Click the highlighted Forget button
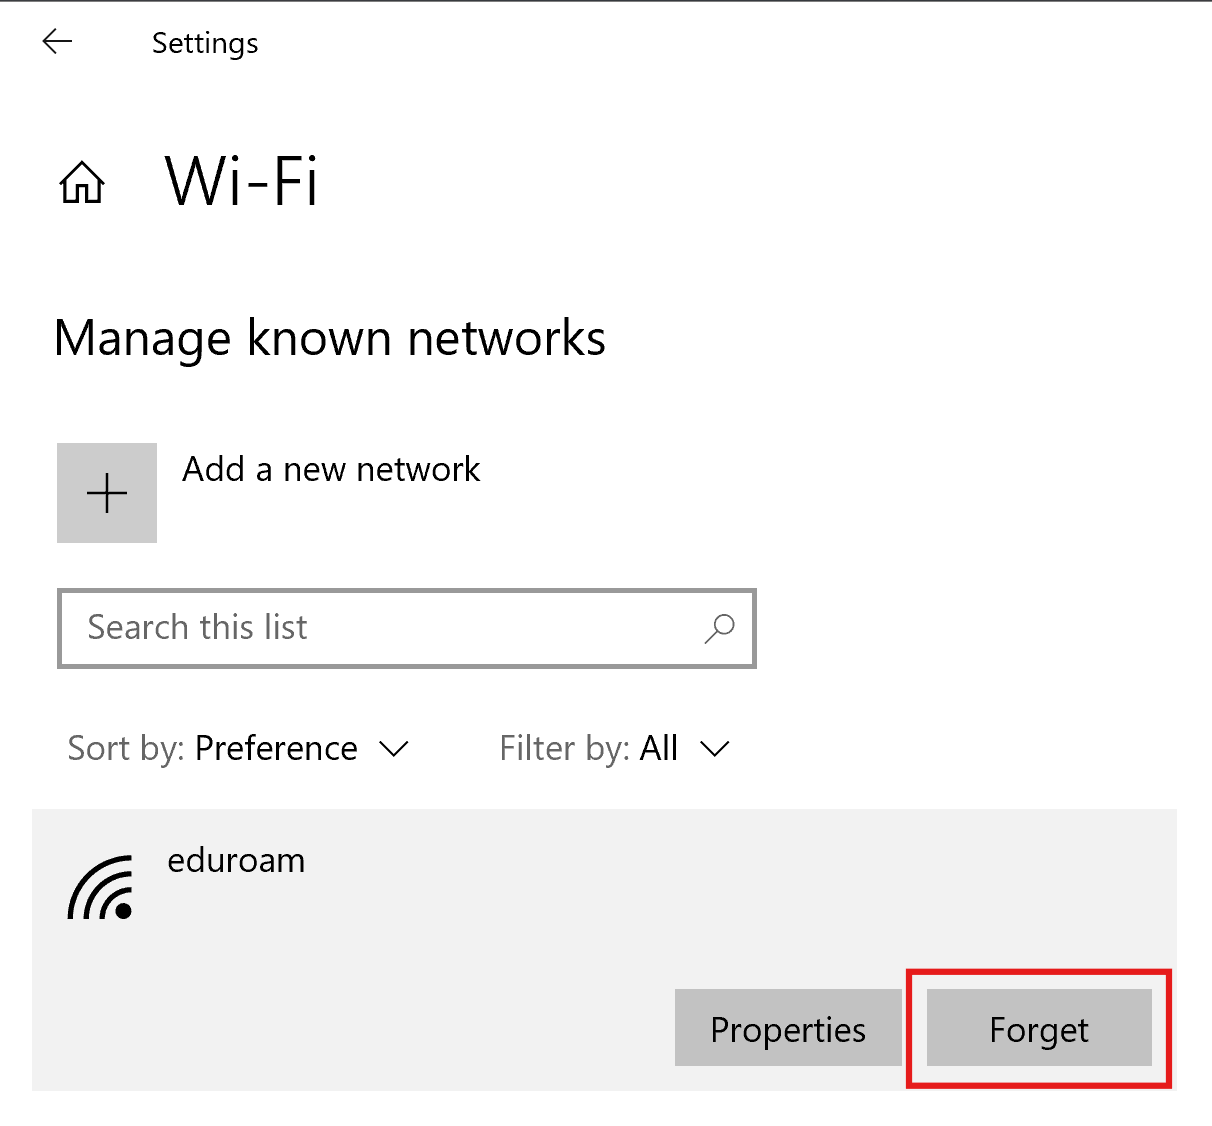Viewport: 1212px width, 1126px height. pyautogui.click(x=1038, y=1029)
